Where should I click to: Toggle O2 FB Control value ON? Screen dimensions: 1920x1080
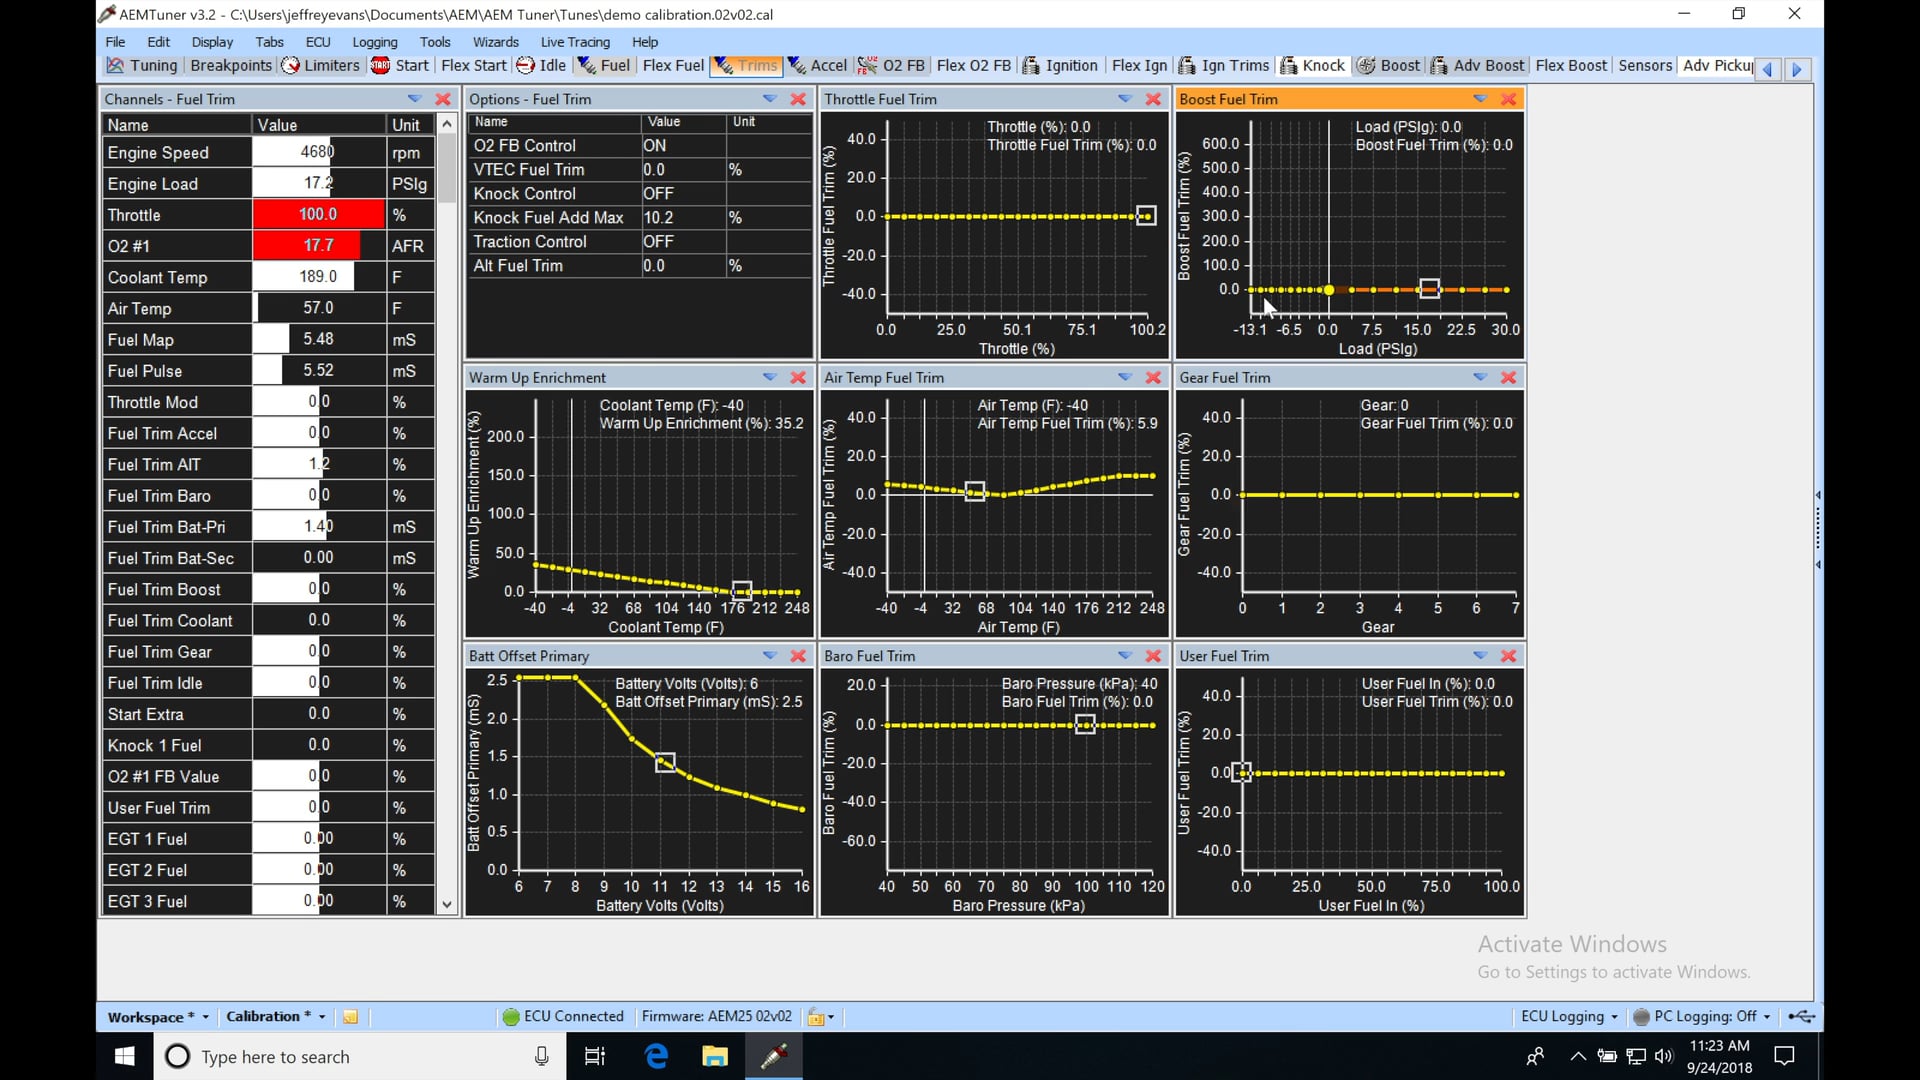682,146
